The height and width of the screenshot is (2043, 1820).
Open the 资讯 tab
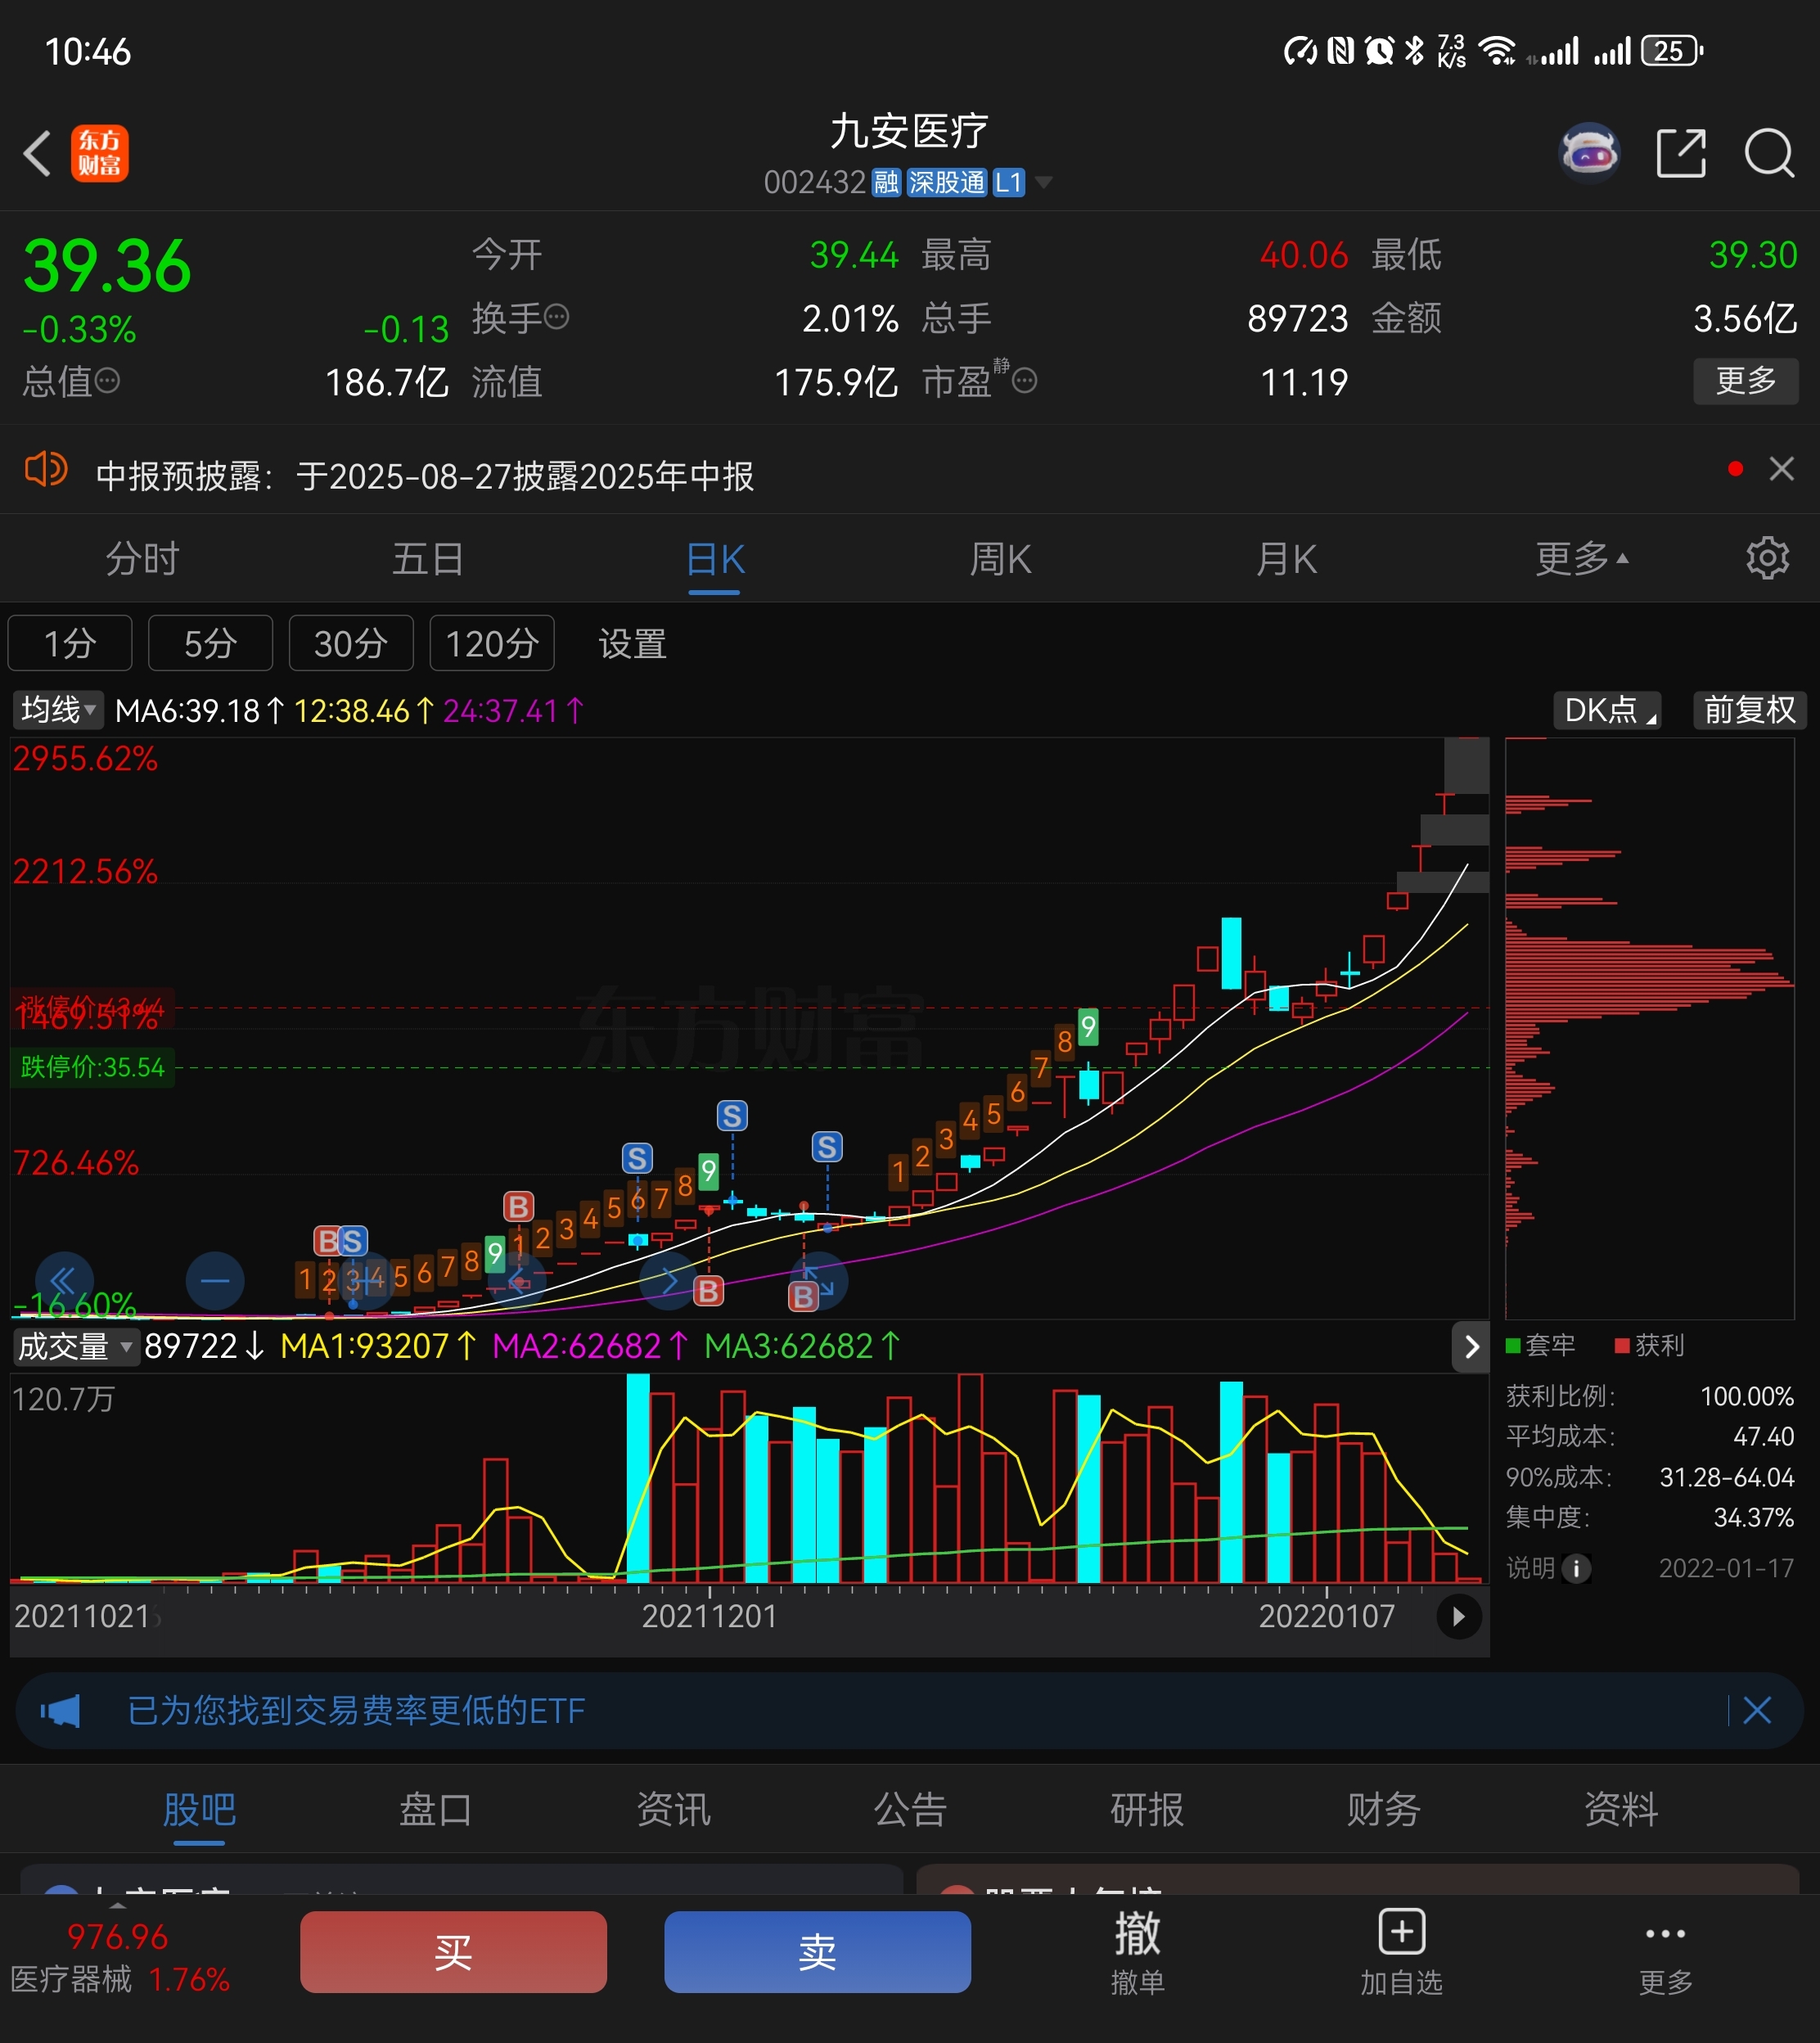click(673, 1810)
